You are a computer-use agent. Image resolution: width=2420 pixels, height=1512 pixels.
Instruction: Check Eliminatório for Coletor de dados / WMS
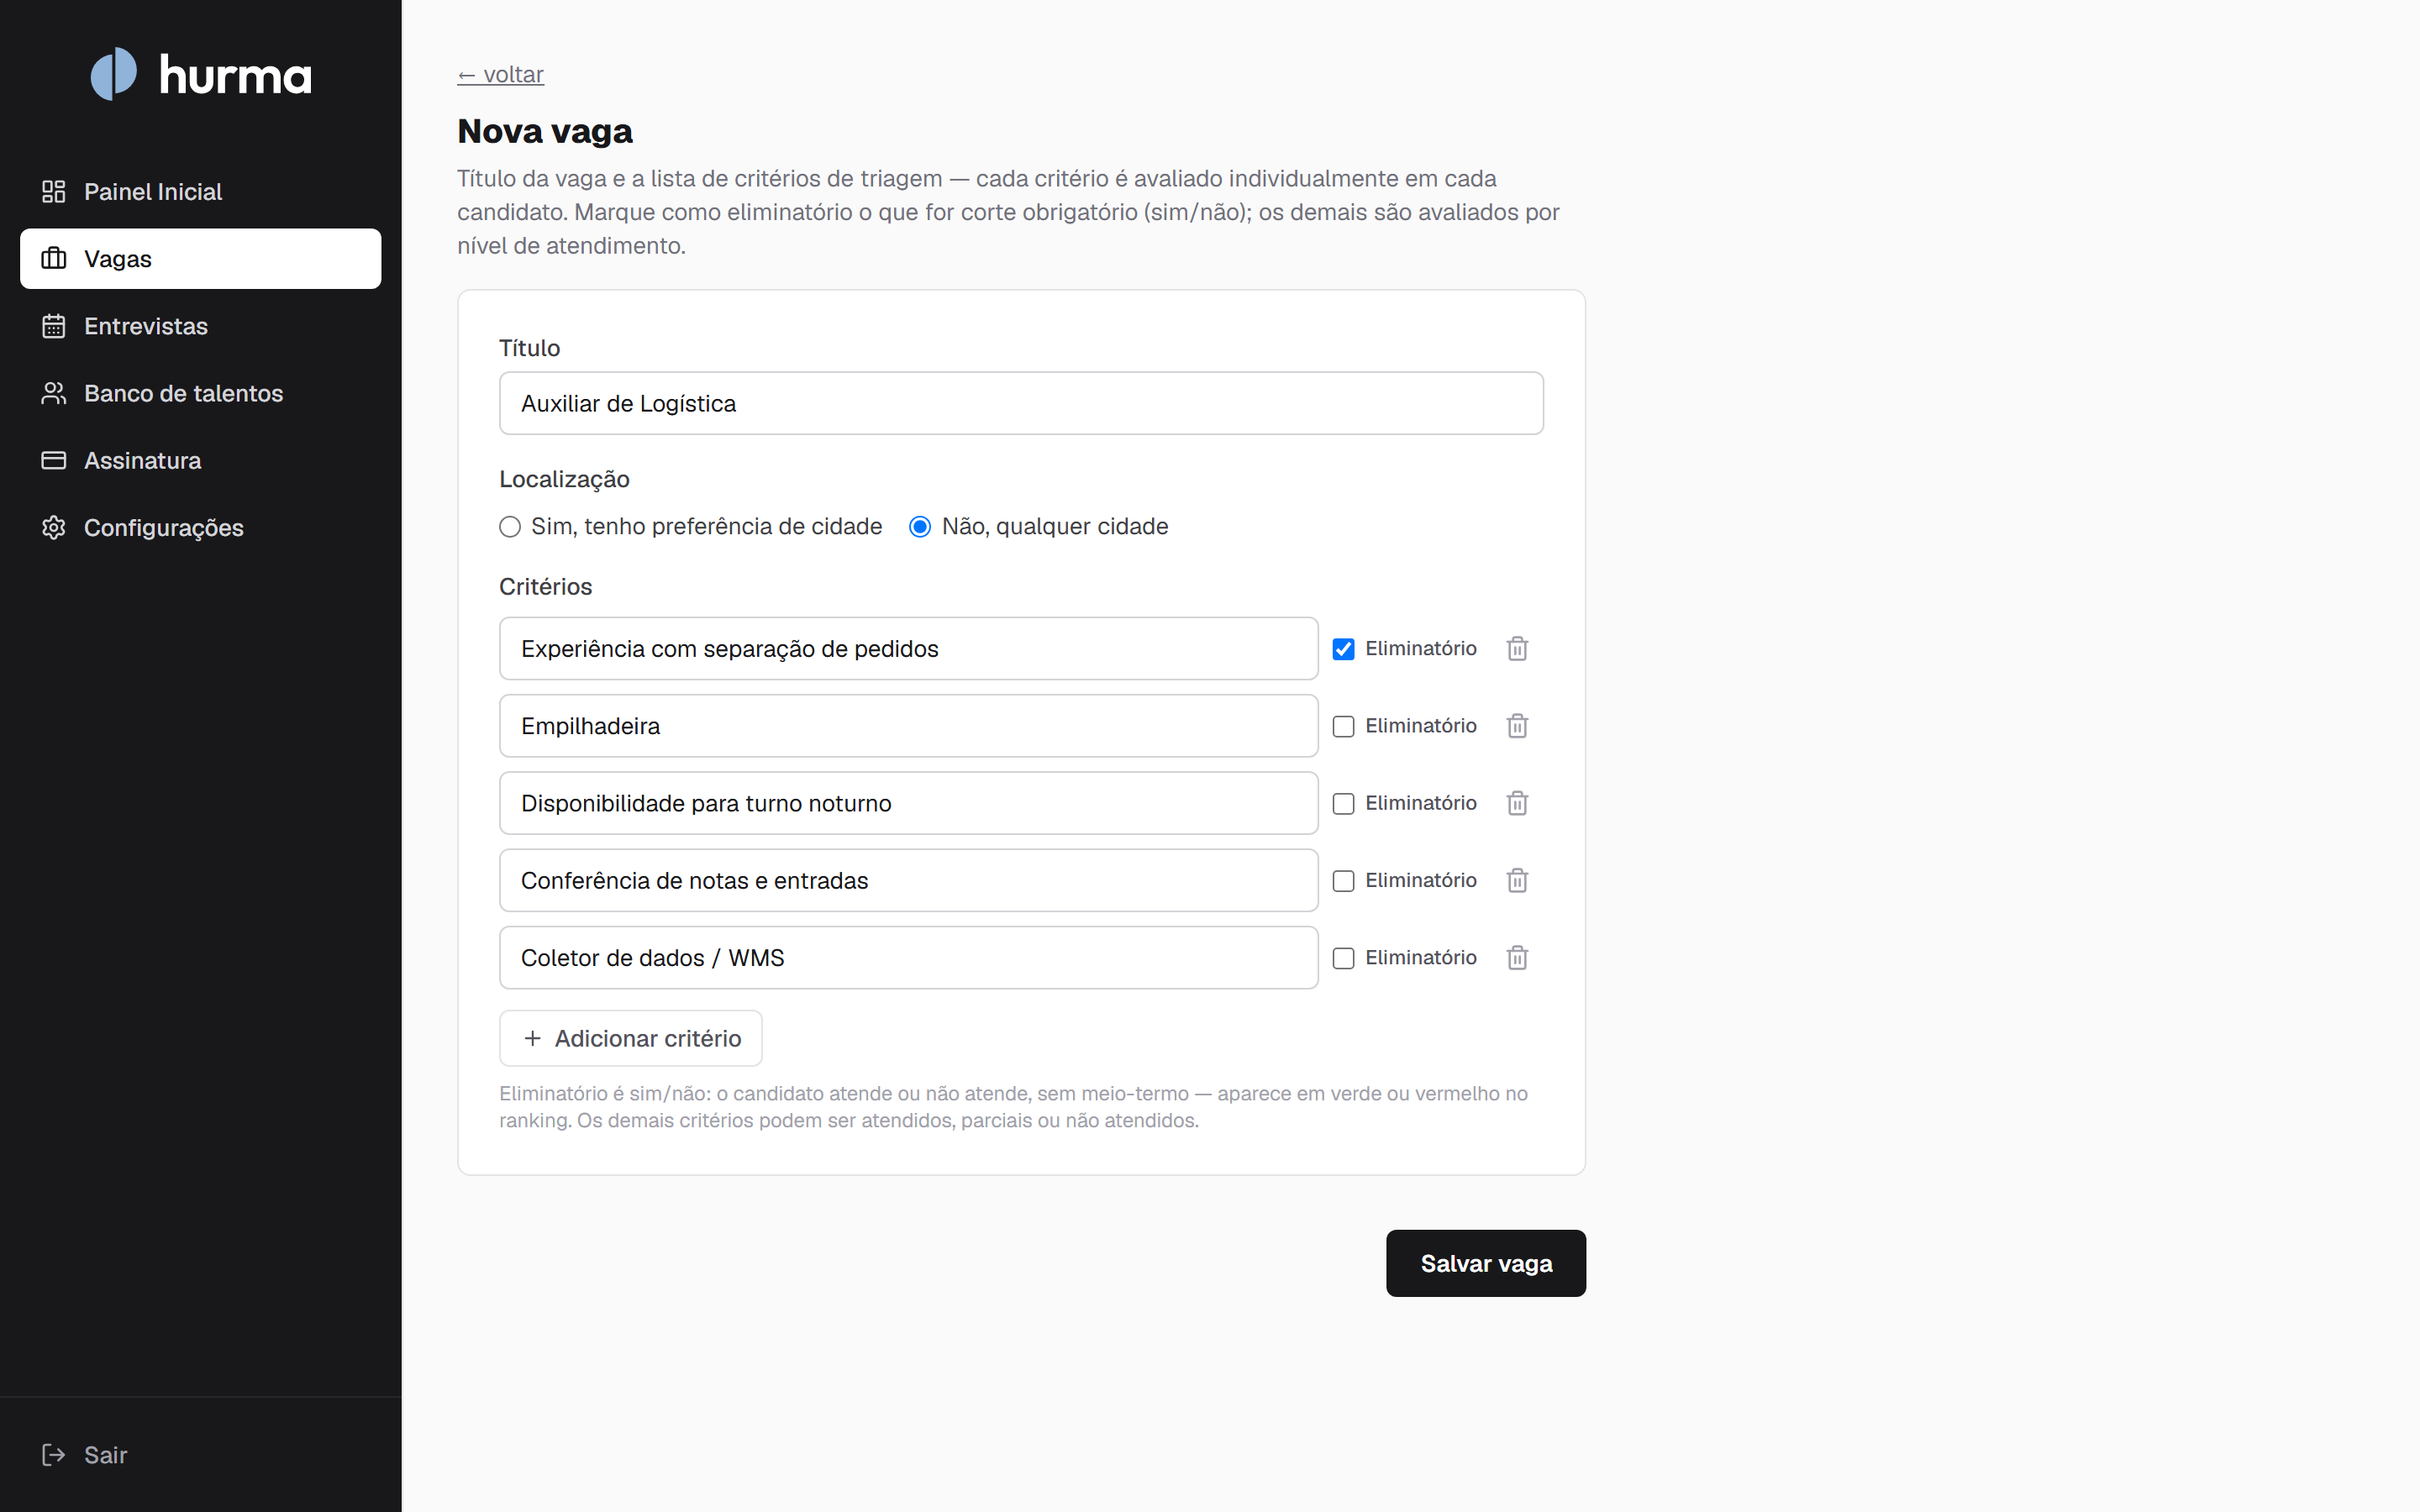pyautogui.click(x=1343, y=958)
